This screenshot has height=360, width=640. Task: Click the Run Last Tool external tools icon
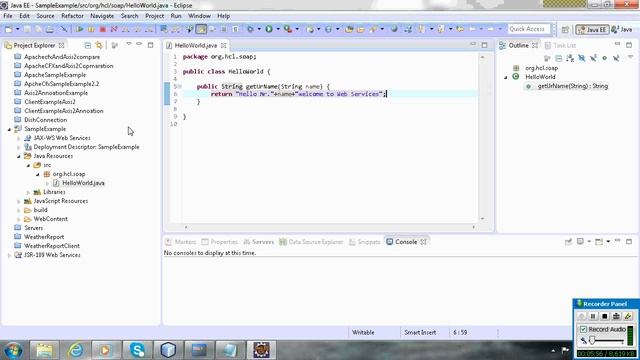(288, 29)
